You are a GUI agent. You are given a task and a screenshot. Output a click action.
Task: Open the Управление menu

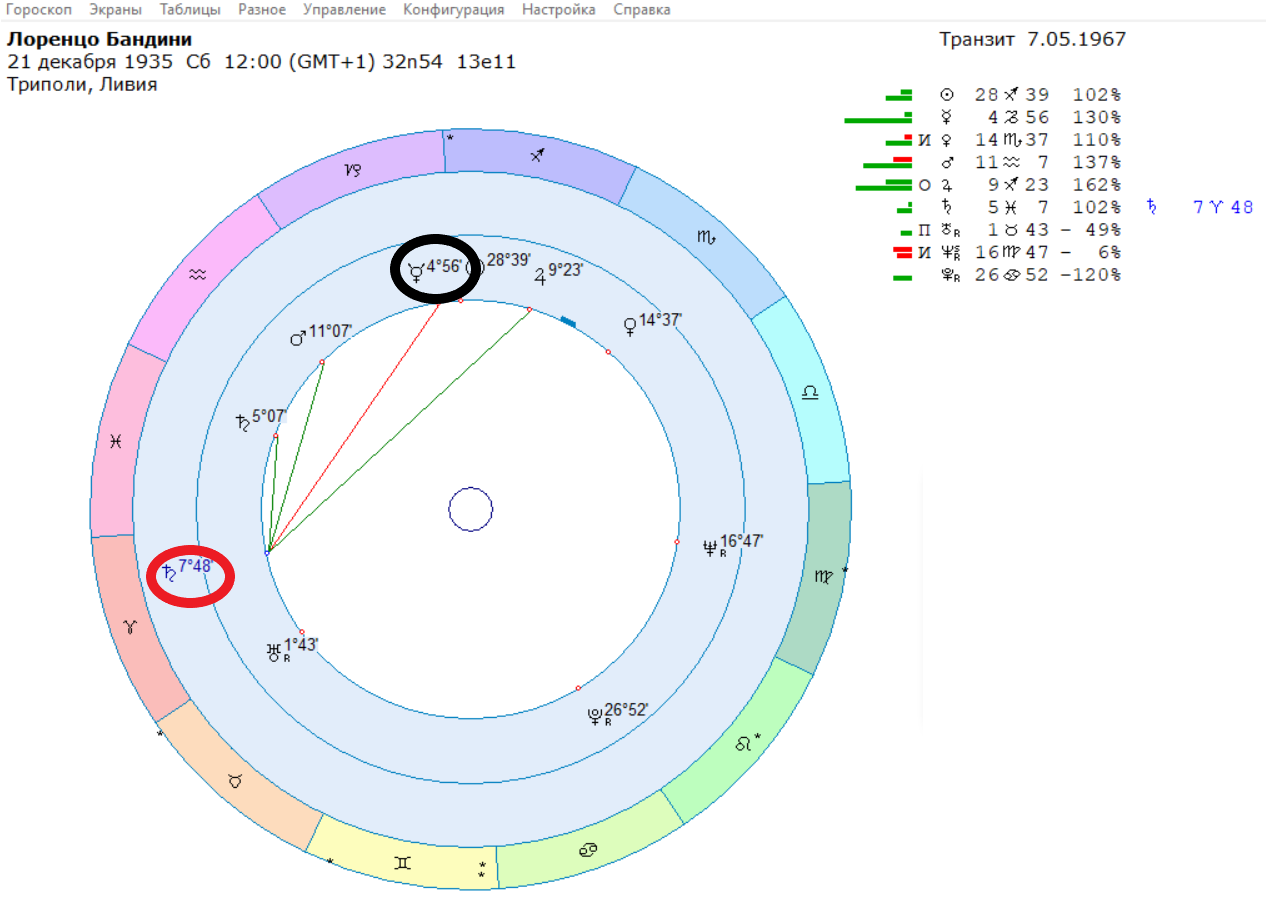pos(345,9)
